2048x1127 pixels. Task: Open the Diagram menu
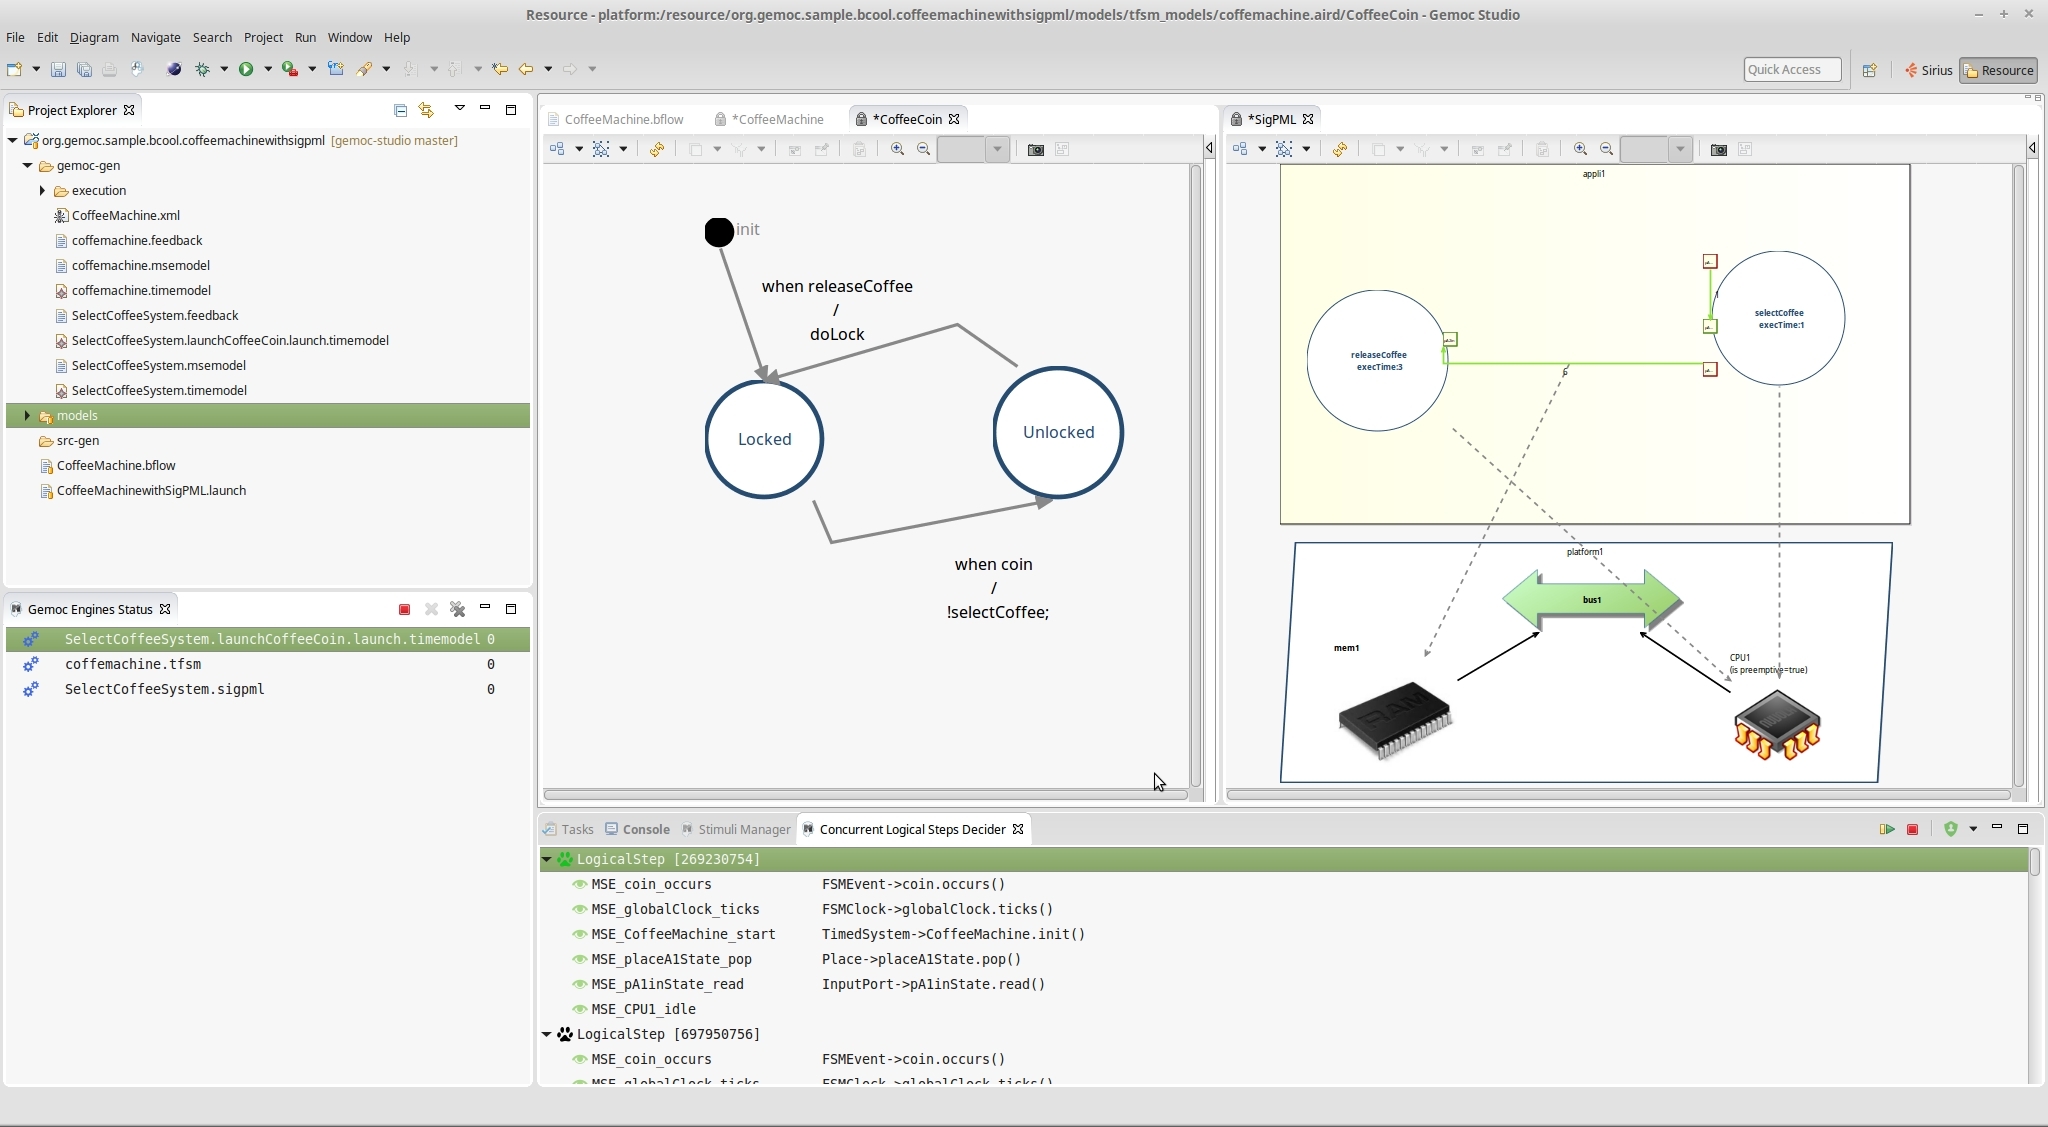tap(94, 37)
